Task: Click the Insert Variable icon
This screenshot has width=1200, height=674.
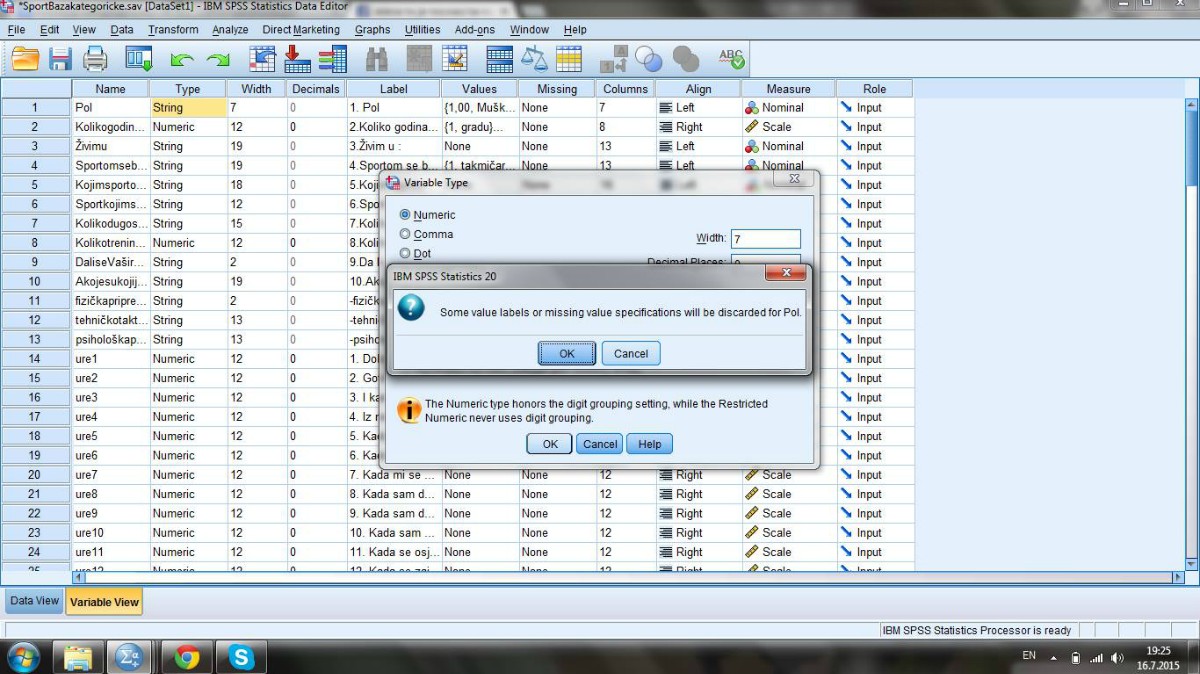Action: [455, 59]
